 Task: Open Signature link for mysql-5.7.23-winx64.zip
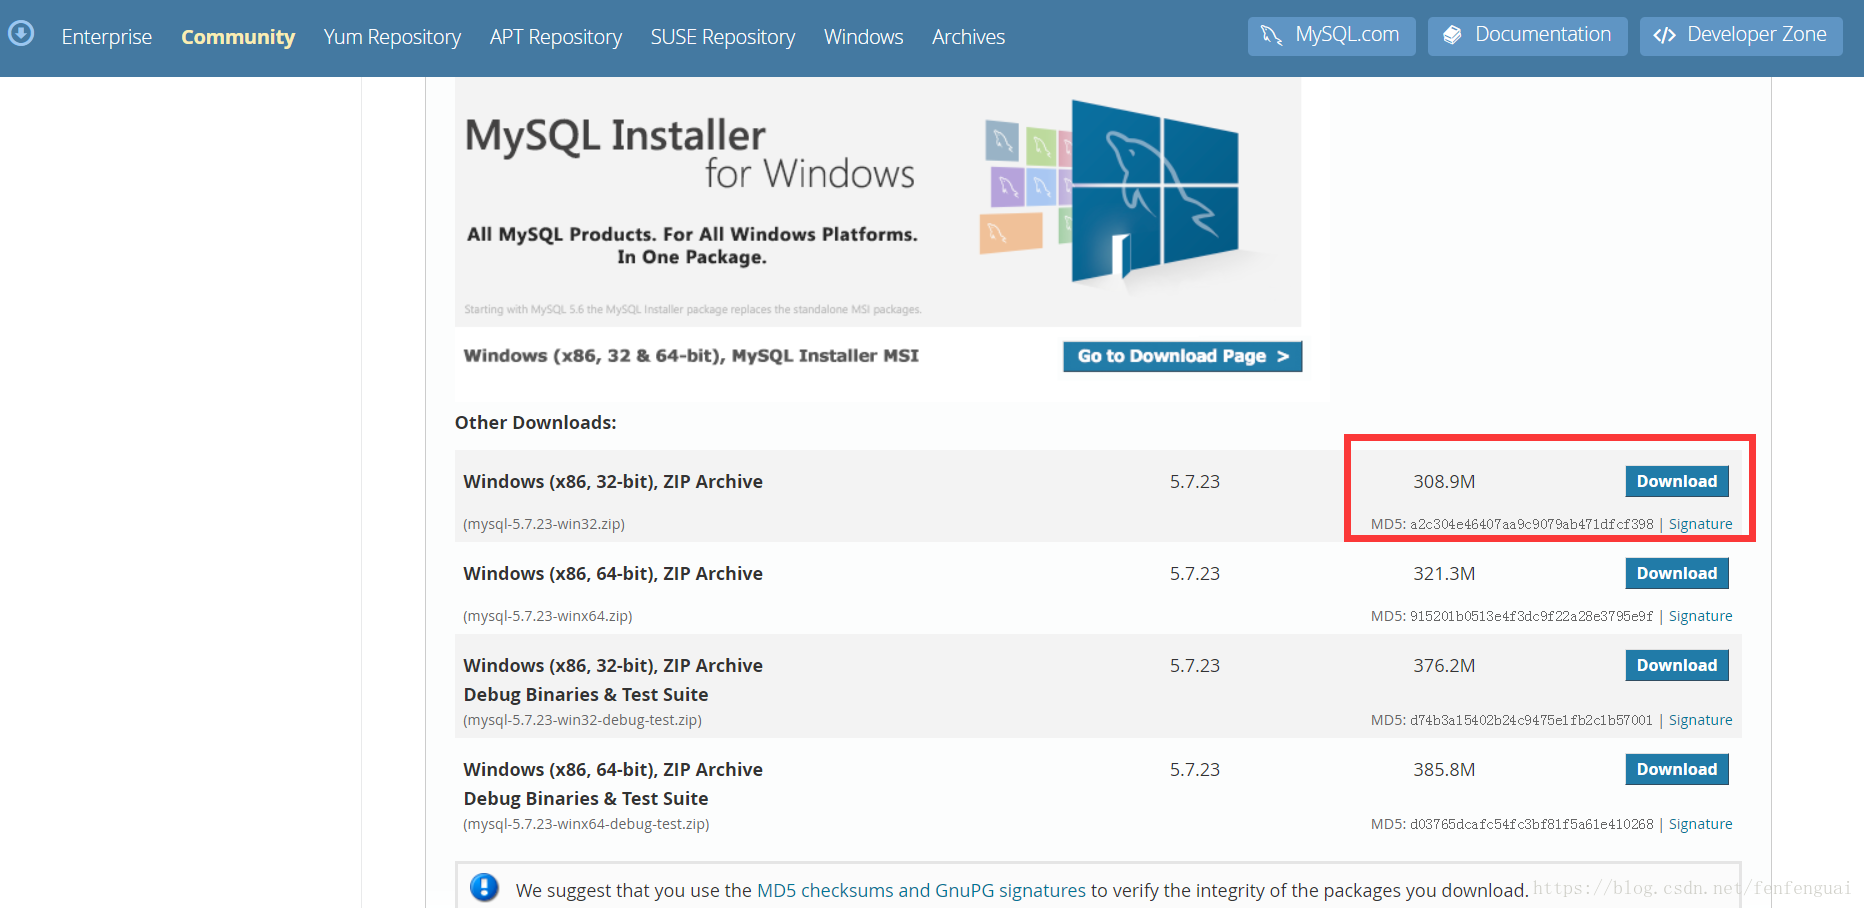pos(1700,616)
